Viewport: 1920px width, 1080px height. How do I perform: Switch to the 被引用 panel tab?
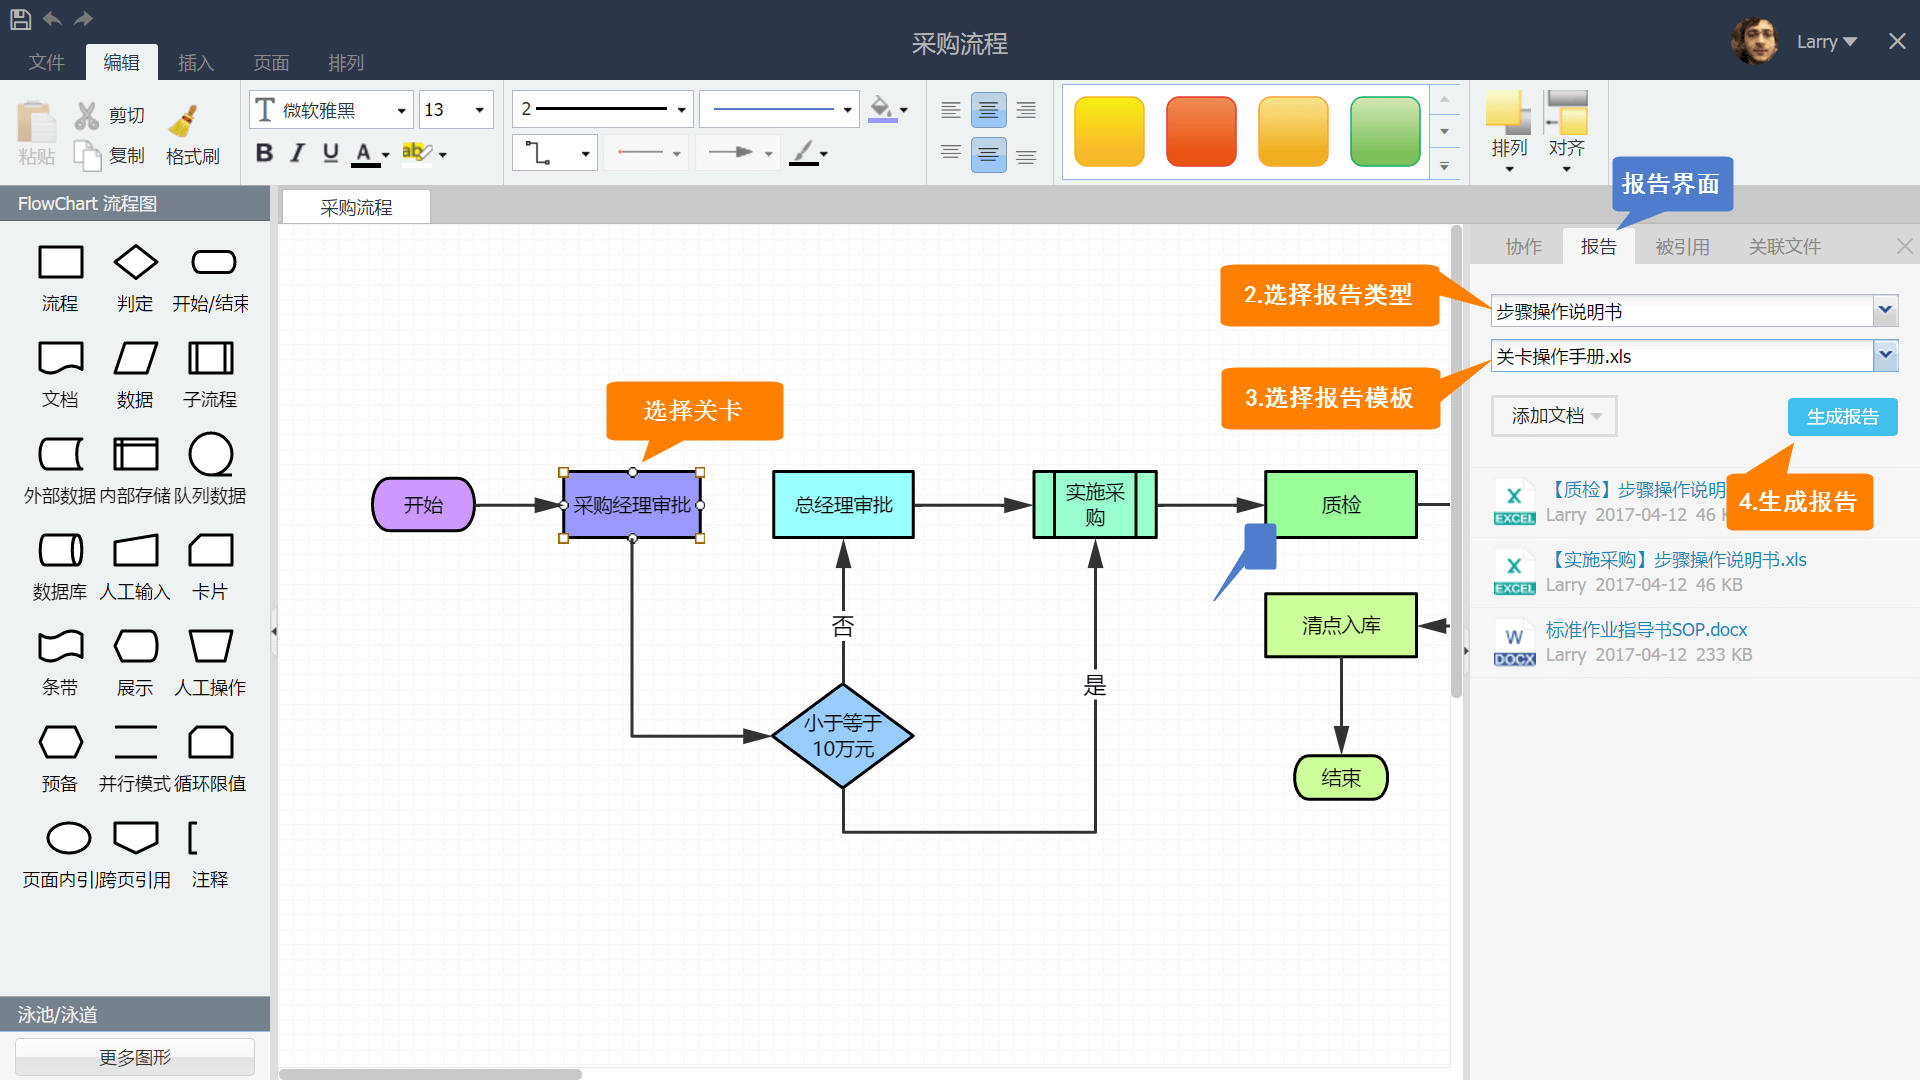pyautogui.click(x=1682, y=247)
